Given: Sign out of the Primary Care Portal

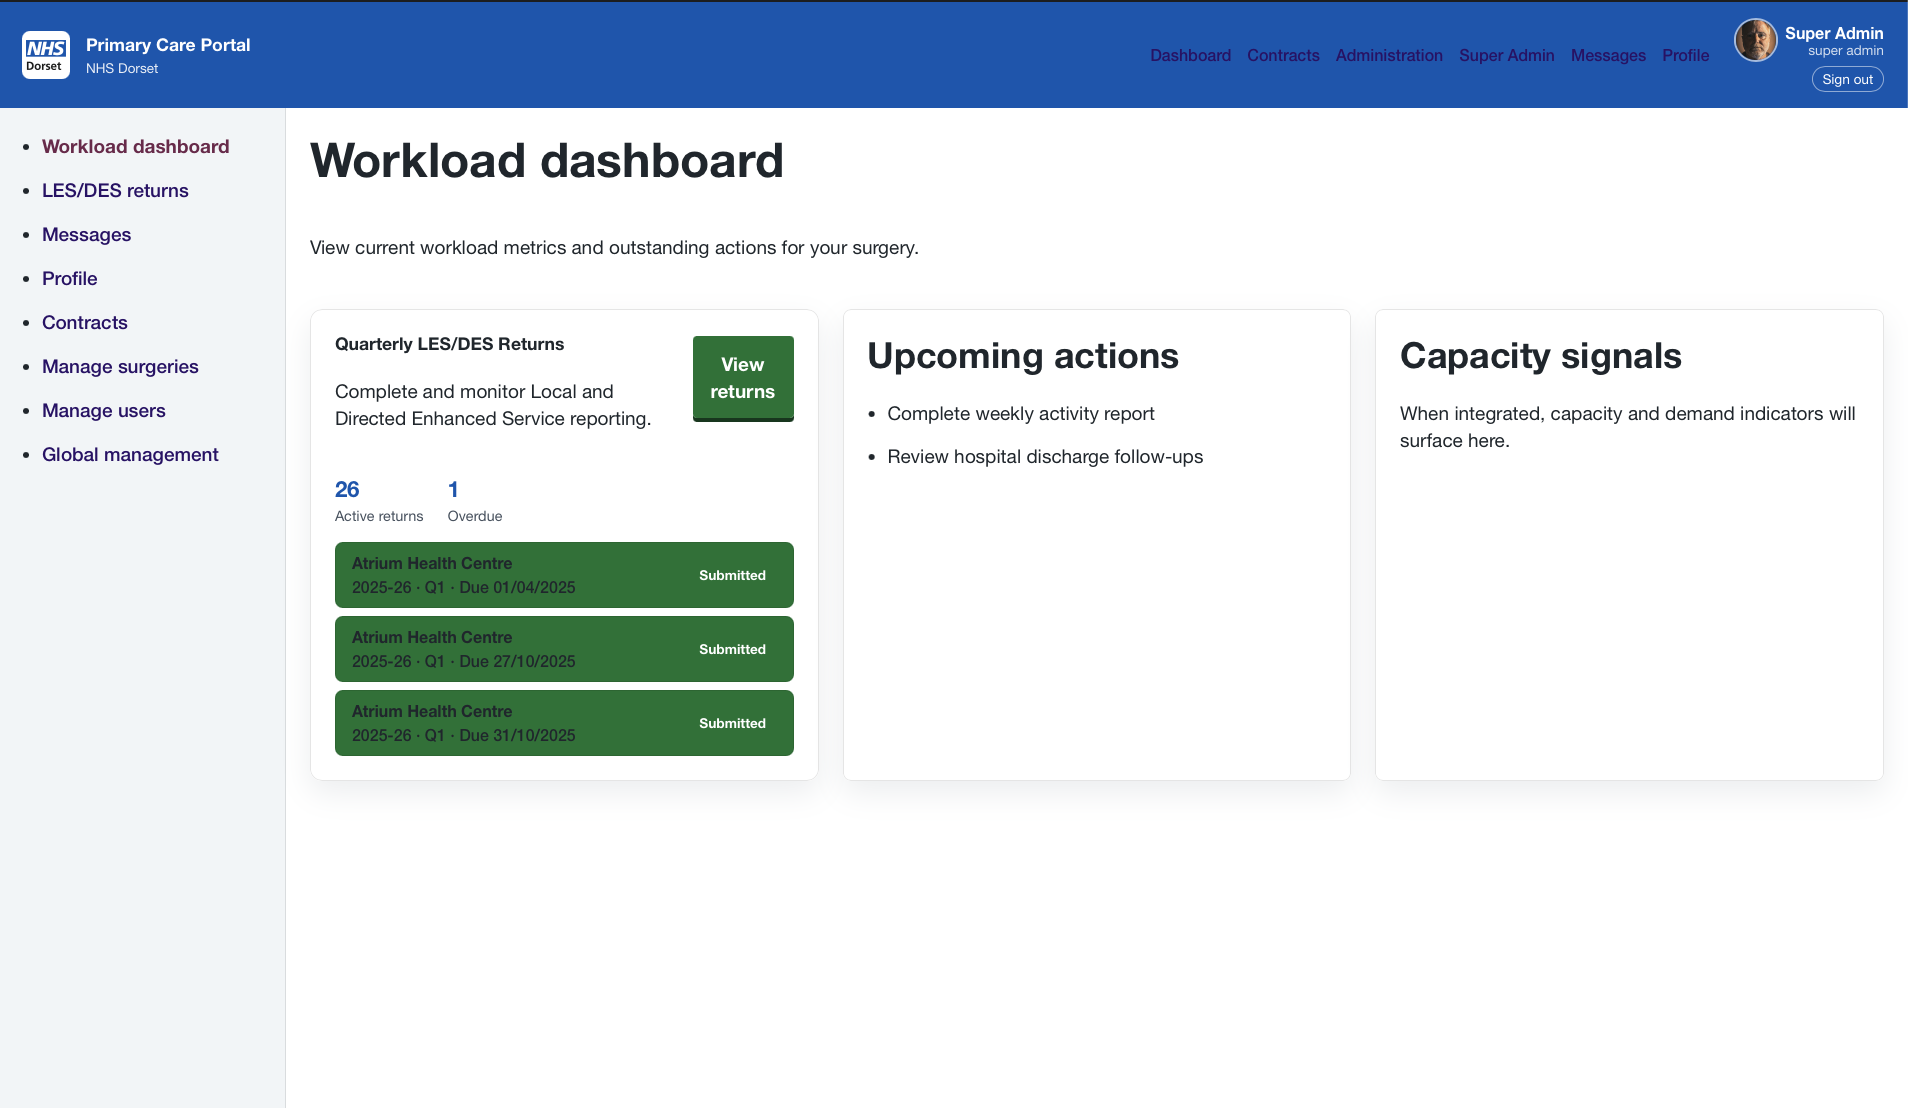Looking at the screenshot, I should click(x=1847, y=79).
